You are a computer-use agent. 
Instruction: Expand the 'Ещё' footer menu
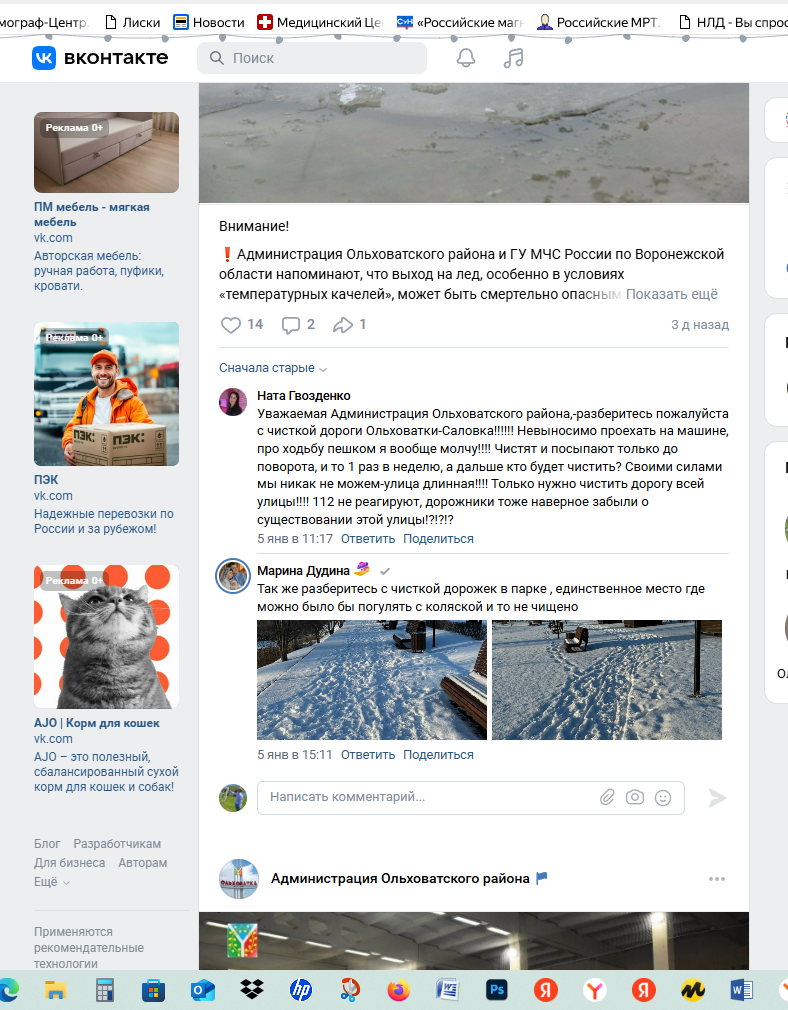[52, 882]
